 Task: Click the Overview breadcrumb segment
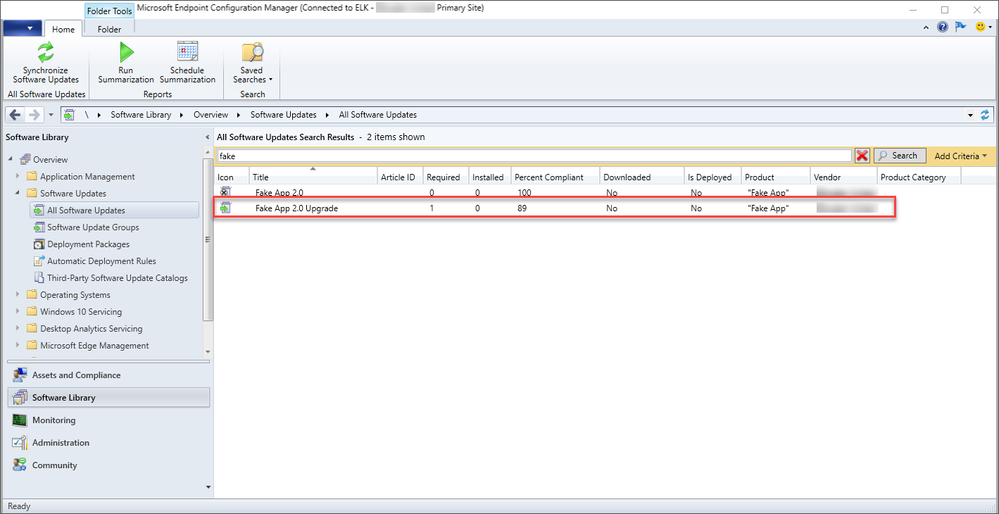(211, 115)
